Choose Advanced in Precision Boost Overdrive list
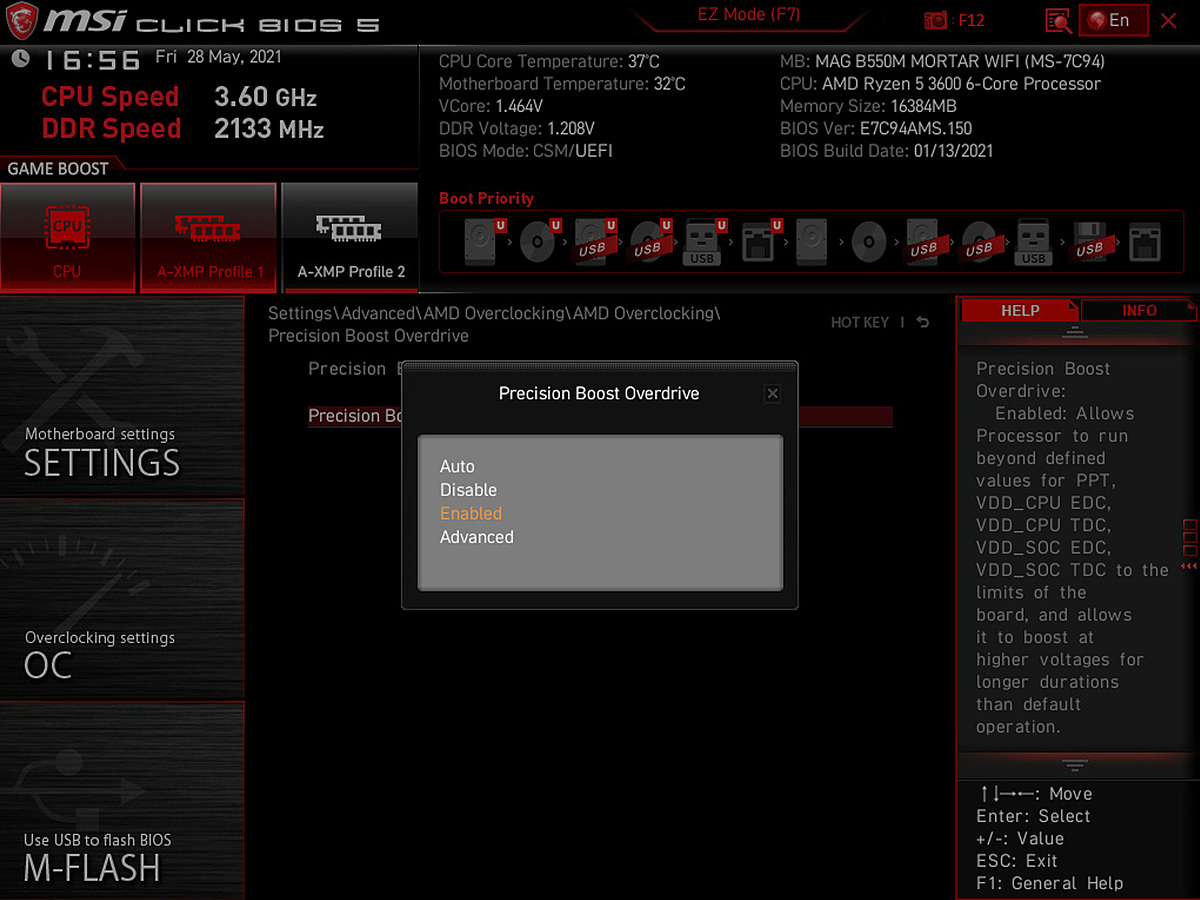Viewport: 1200px width, 900px height. point(477,537)
